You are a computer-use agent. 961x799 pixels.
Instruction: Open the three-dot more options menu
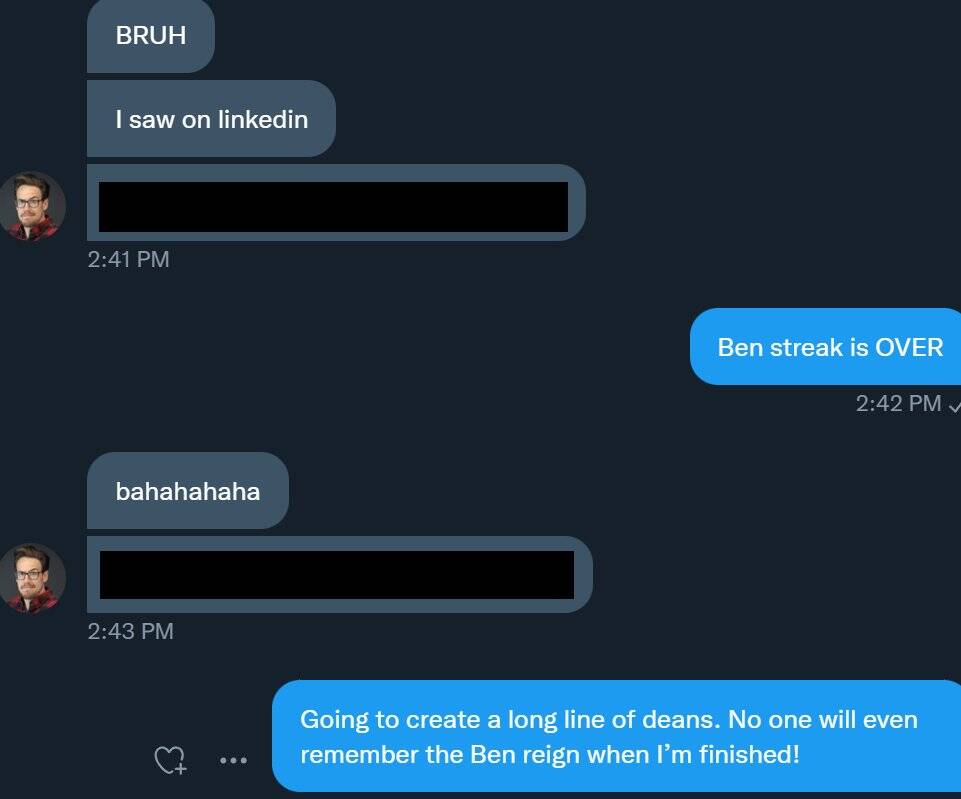(234, 760)
